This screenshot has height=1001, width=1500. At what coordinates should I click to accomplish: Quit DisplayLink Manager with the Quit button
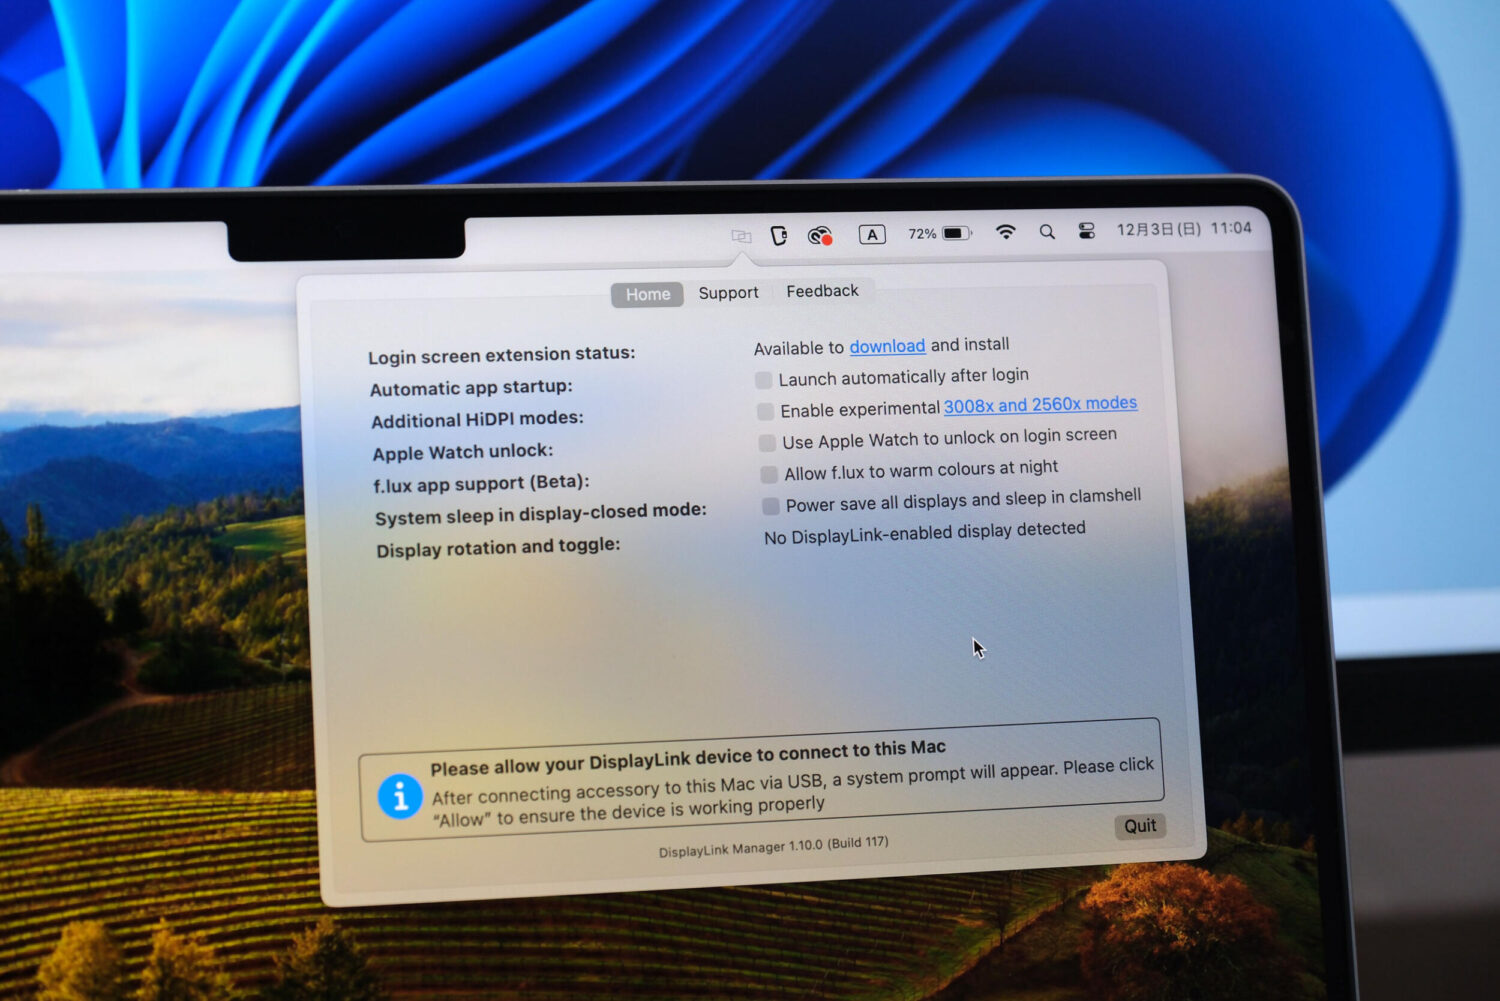tap(1140, 826)
